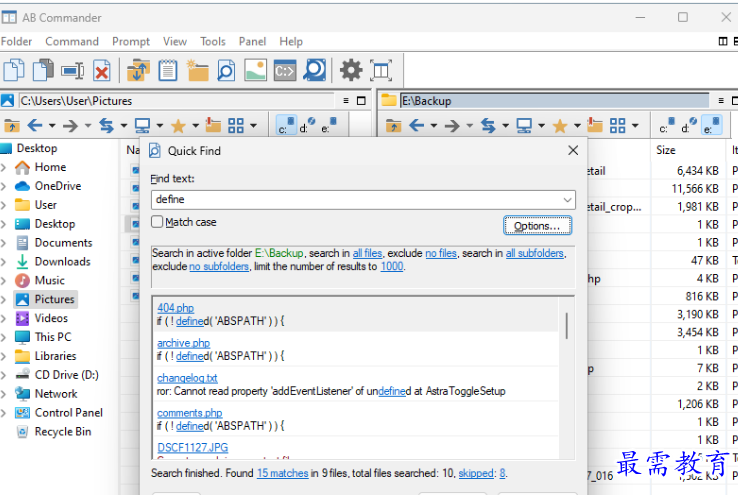
Task: Click the left panel switch folders icon
Action: pos(106,126)
